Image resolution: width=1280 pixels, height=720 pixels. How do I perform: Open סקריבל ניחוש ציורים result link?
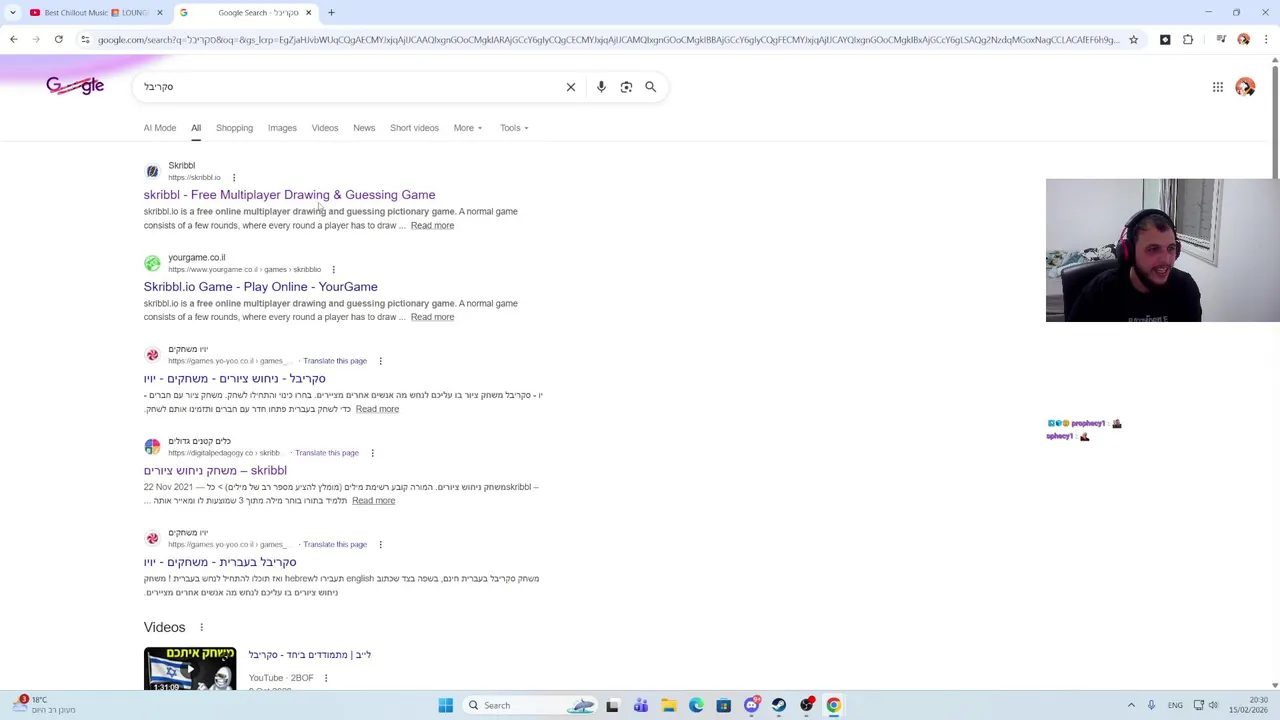point(234,379)
